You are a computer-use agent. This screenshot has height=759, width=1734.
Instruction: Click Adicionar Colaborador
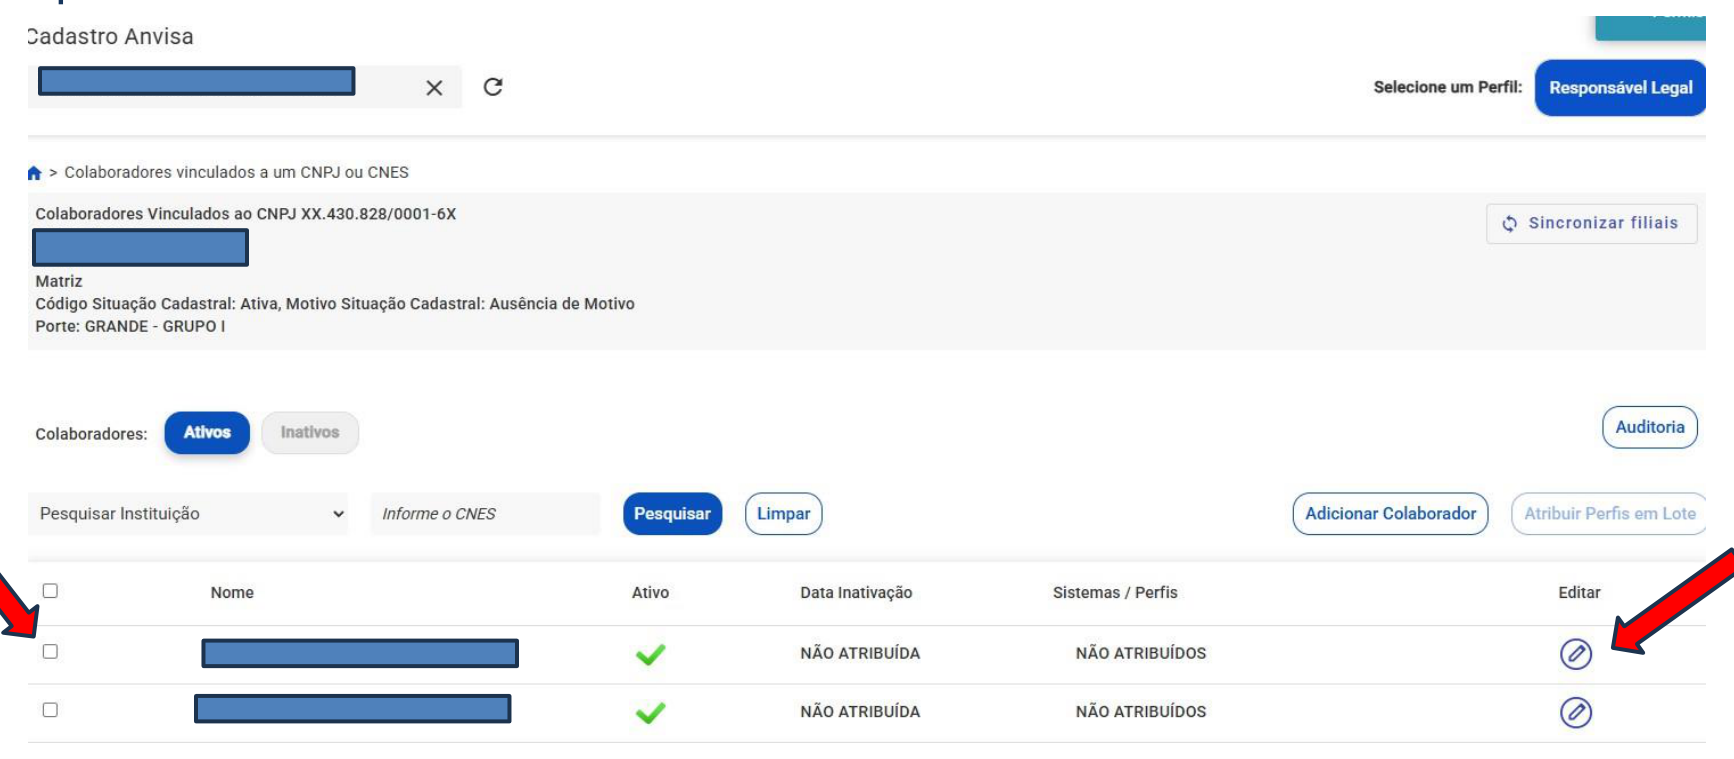(1390, 514)
